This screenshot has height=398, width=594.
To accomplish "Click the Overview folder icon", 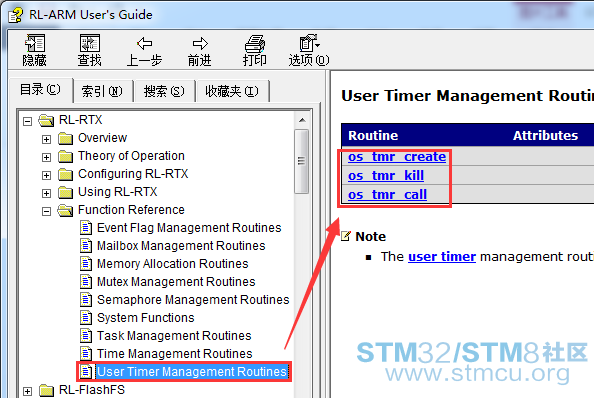I will [65, 138].
